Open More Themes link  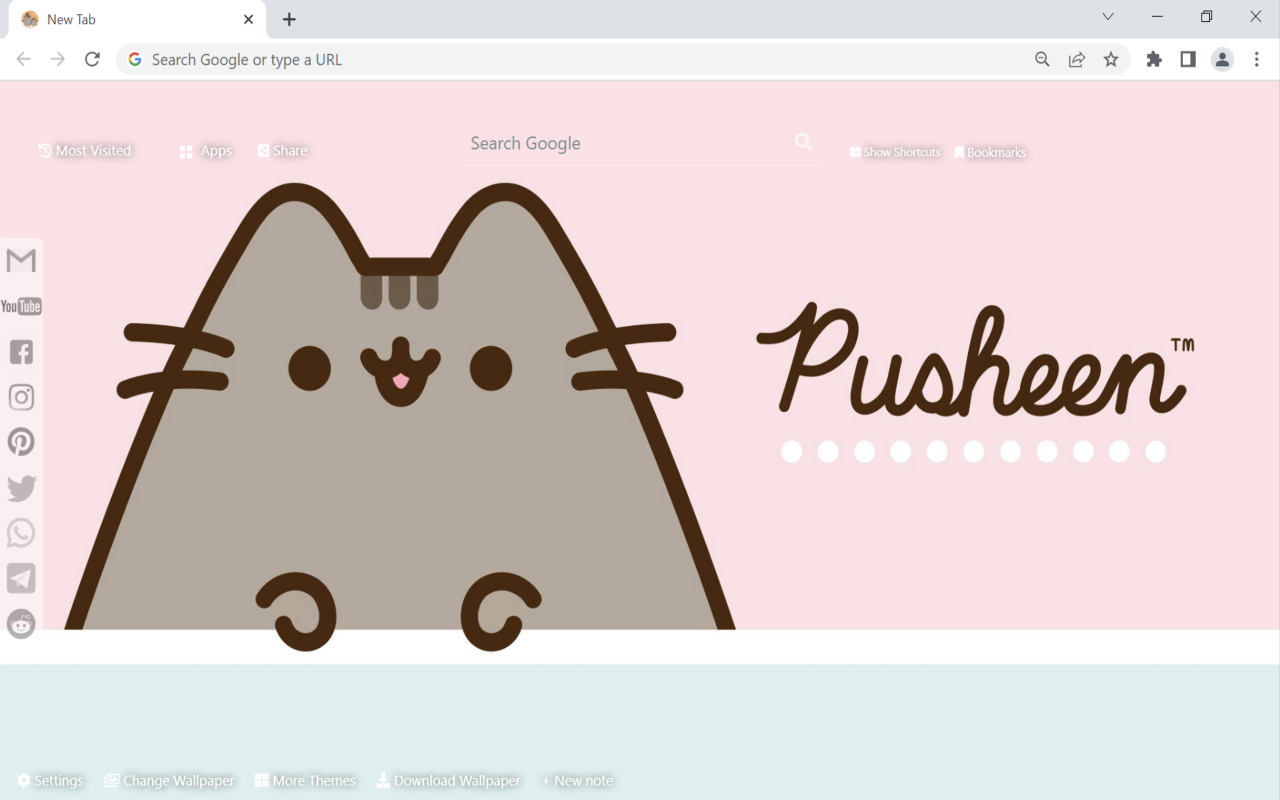point(305,781)
